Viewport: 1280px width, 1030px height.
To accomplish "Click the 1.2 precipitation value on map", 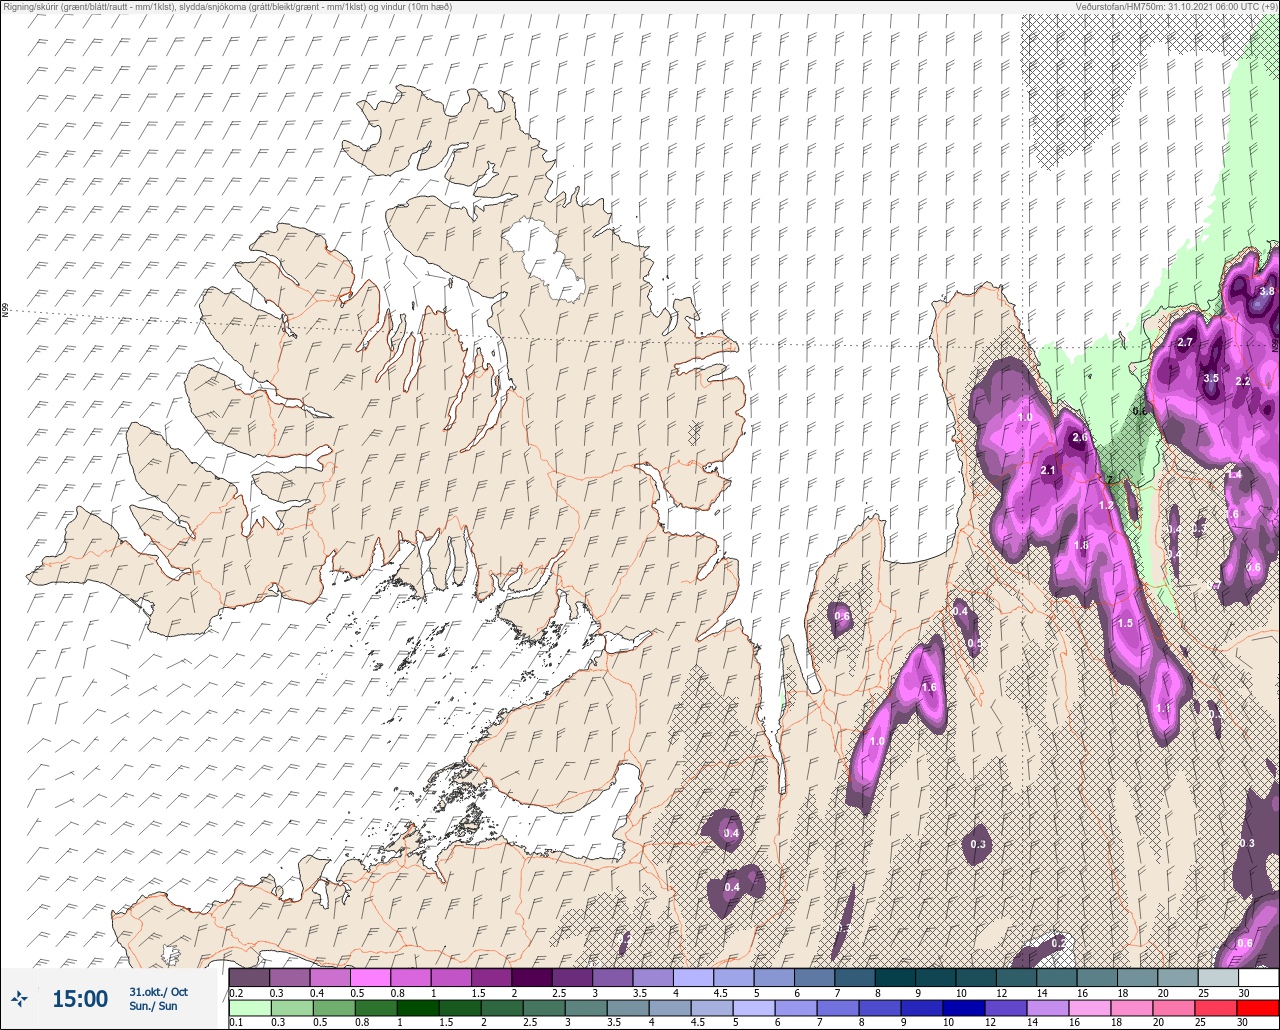I will pyautogui.click(x=1106, y=506).
